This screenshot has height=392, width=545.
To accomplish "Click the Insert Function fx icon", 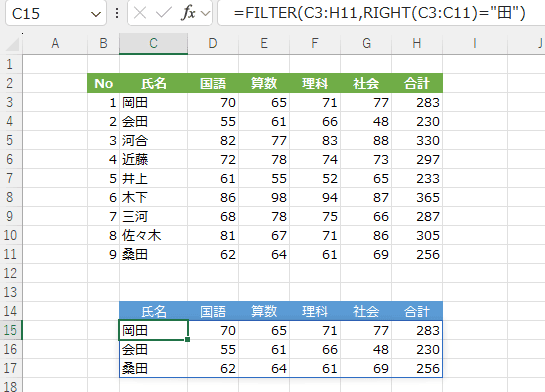I will [x=188, y=13].
